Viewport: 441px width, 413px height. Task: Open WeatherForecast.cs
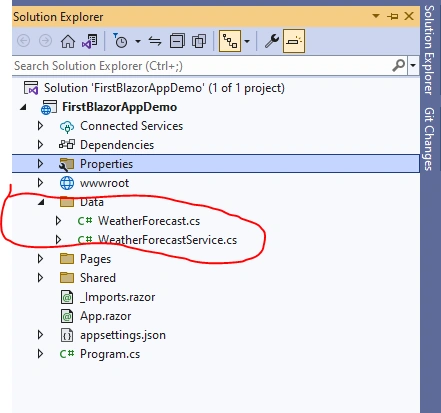(149, 221)
